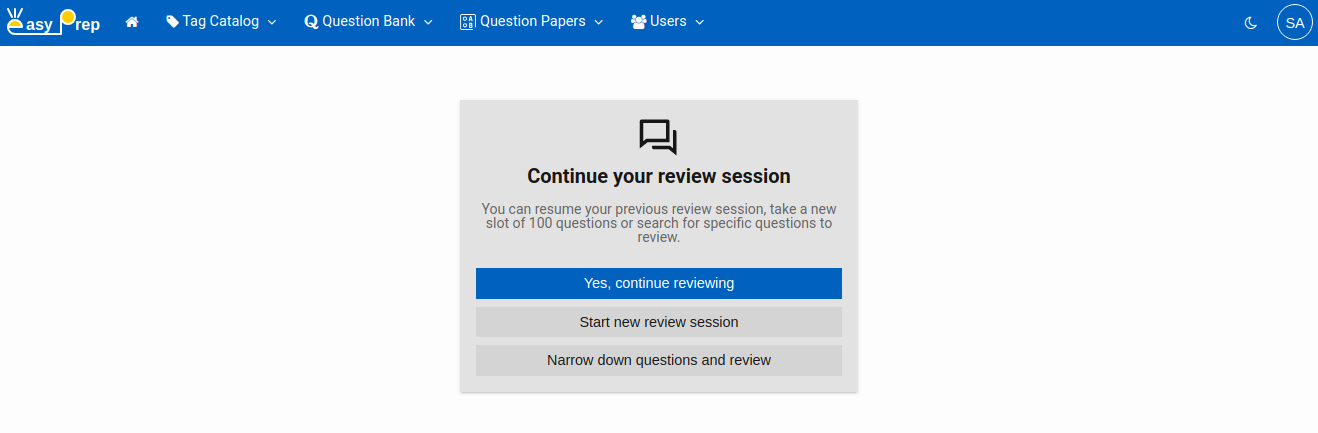Toggle dark mode moon icon

[1250, 22]
